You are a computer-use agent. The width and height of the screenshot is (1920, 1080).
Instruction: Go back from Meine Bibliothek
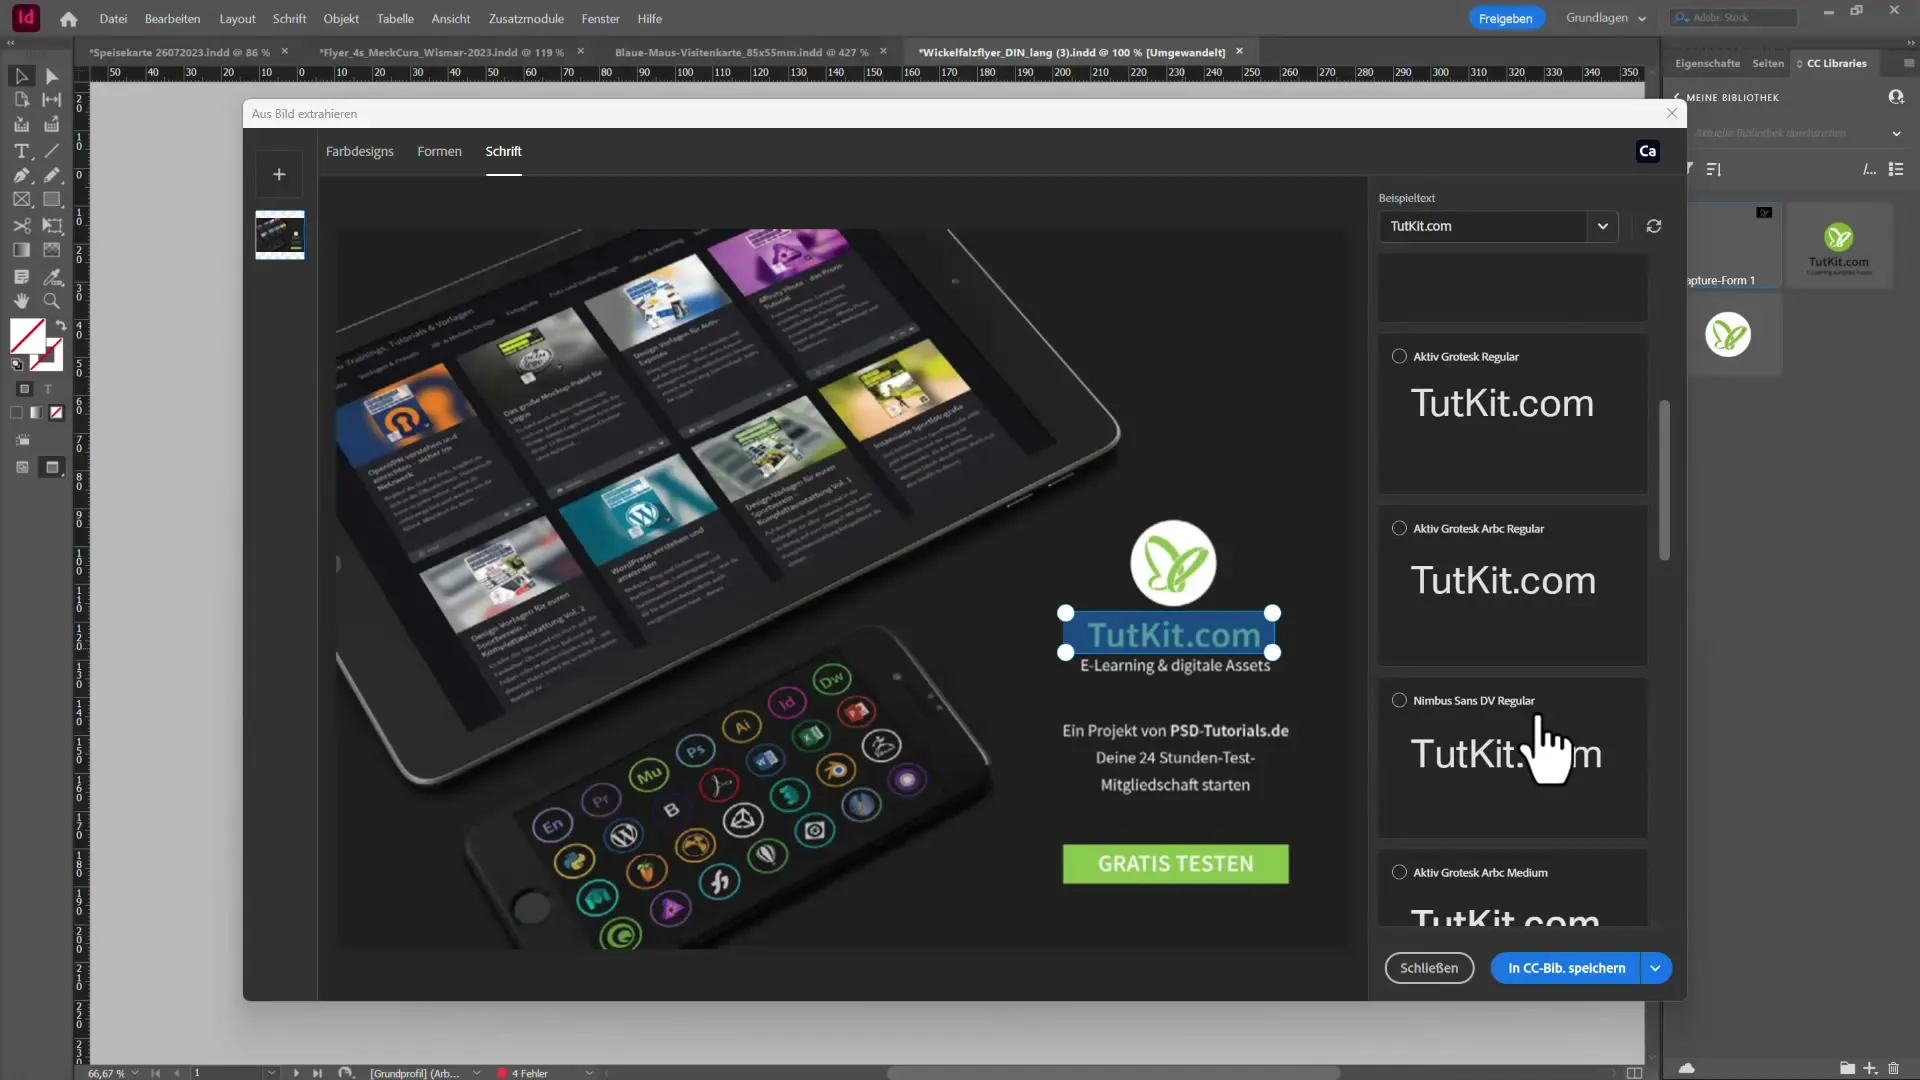pyautogui.click(x=1677, y=97)
